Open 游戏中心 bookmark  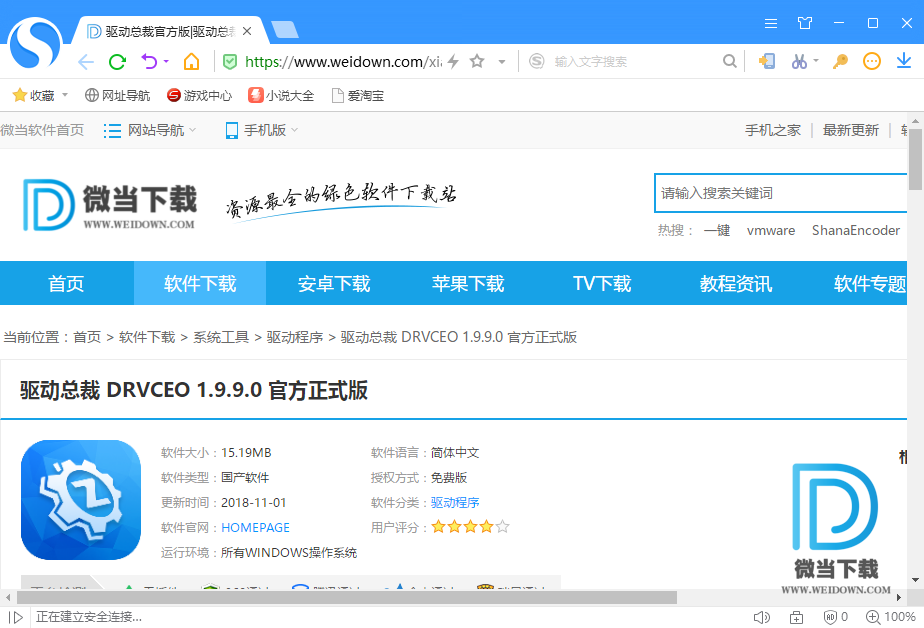click(199, 95)
